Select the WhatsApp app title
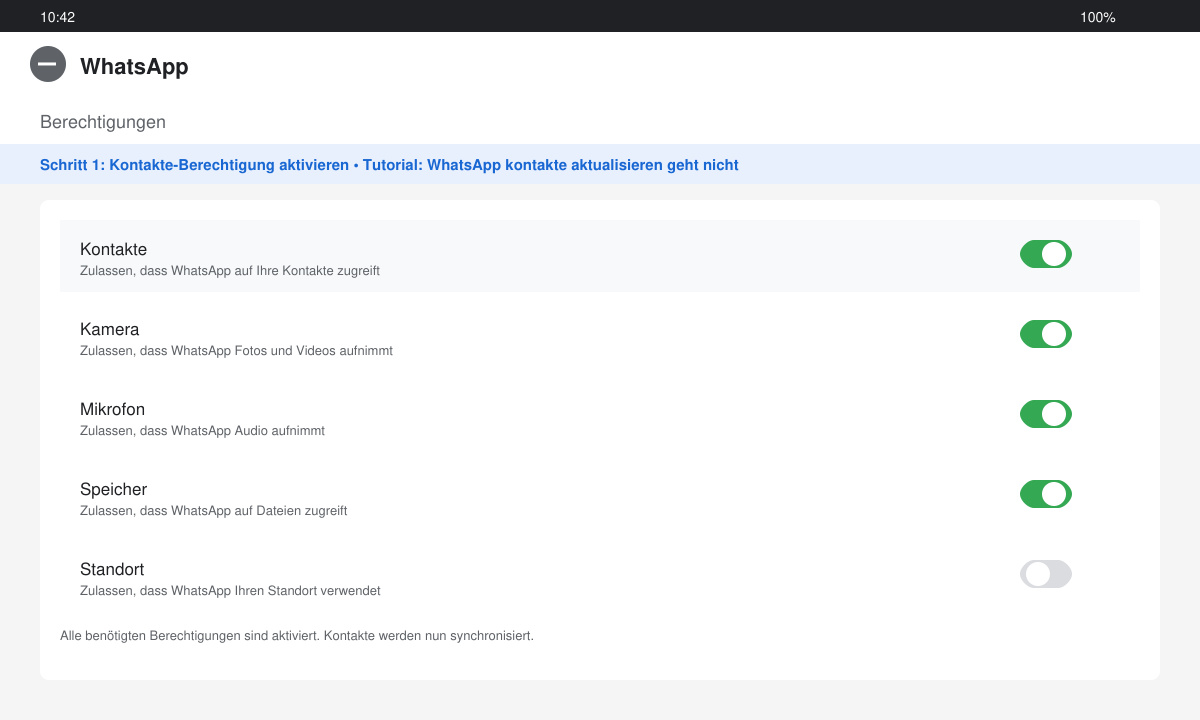The height and width of the screenshot is (720, 1200). 134,67
